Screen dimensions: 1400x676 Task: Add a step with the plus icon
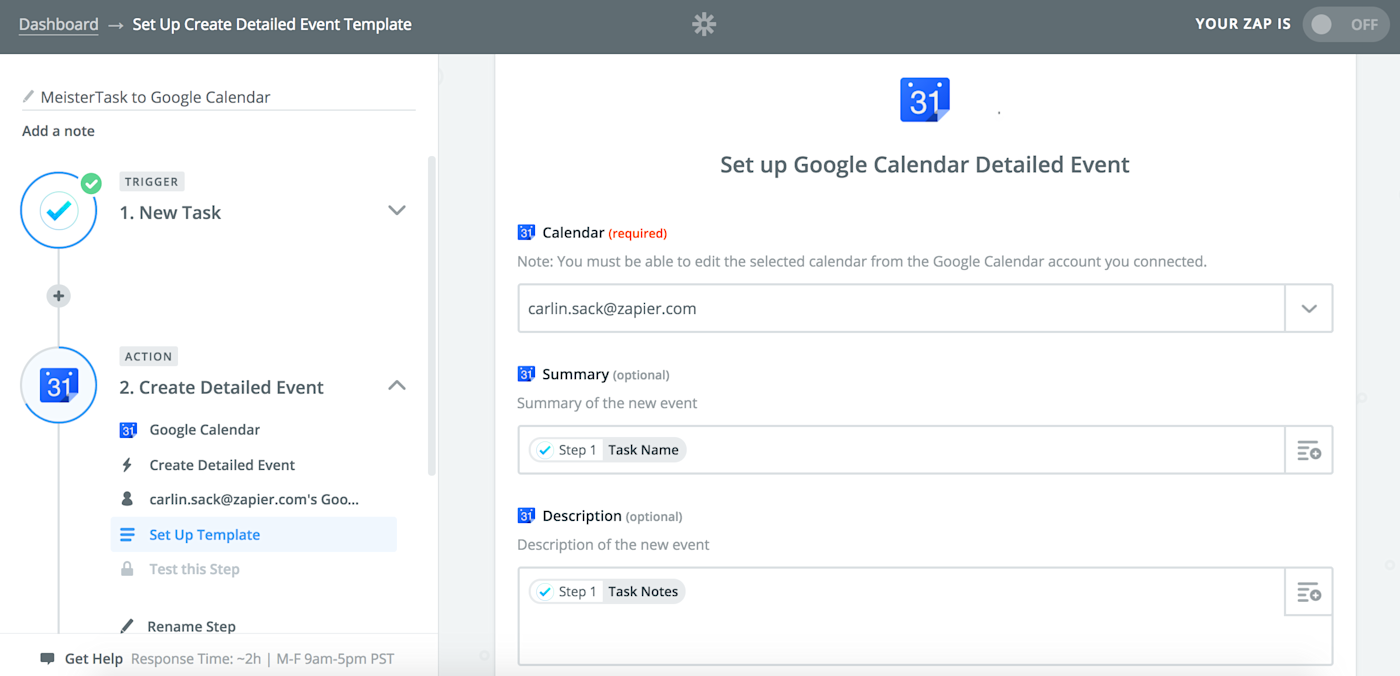pyautogui.click(x=59, y=296)
